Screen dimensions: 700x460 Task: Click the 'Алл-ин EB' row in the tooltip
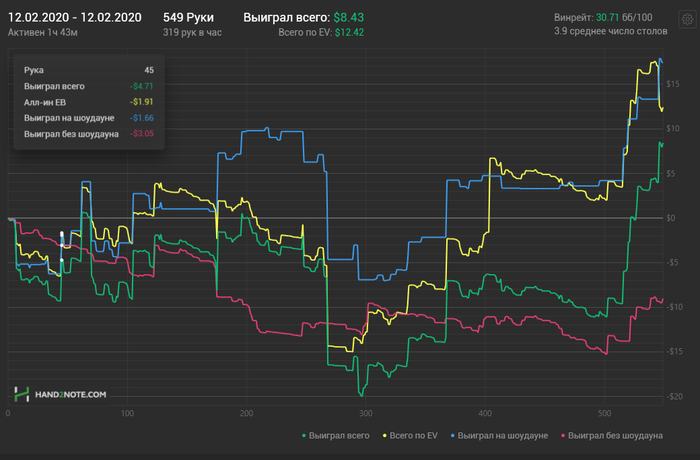88,102
